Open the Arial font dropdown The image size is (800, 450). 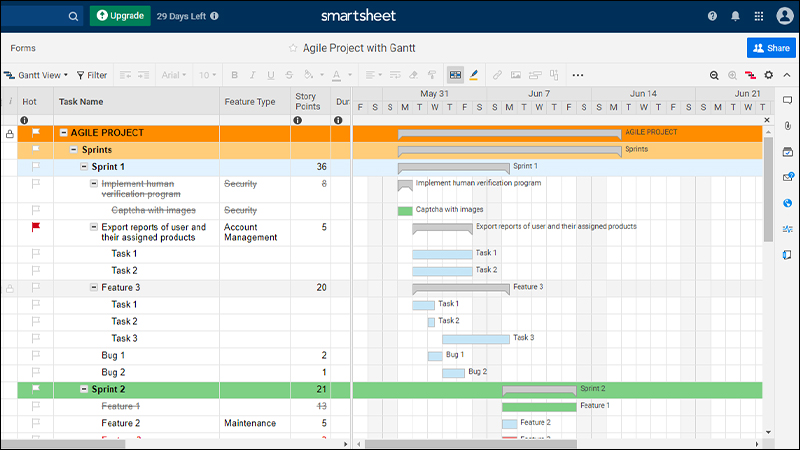pyautogui.click(x=173, y=75)
